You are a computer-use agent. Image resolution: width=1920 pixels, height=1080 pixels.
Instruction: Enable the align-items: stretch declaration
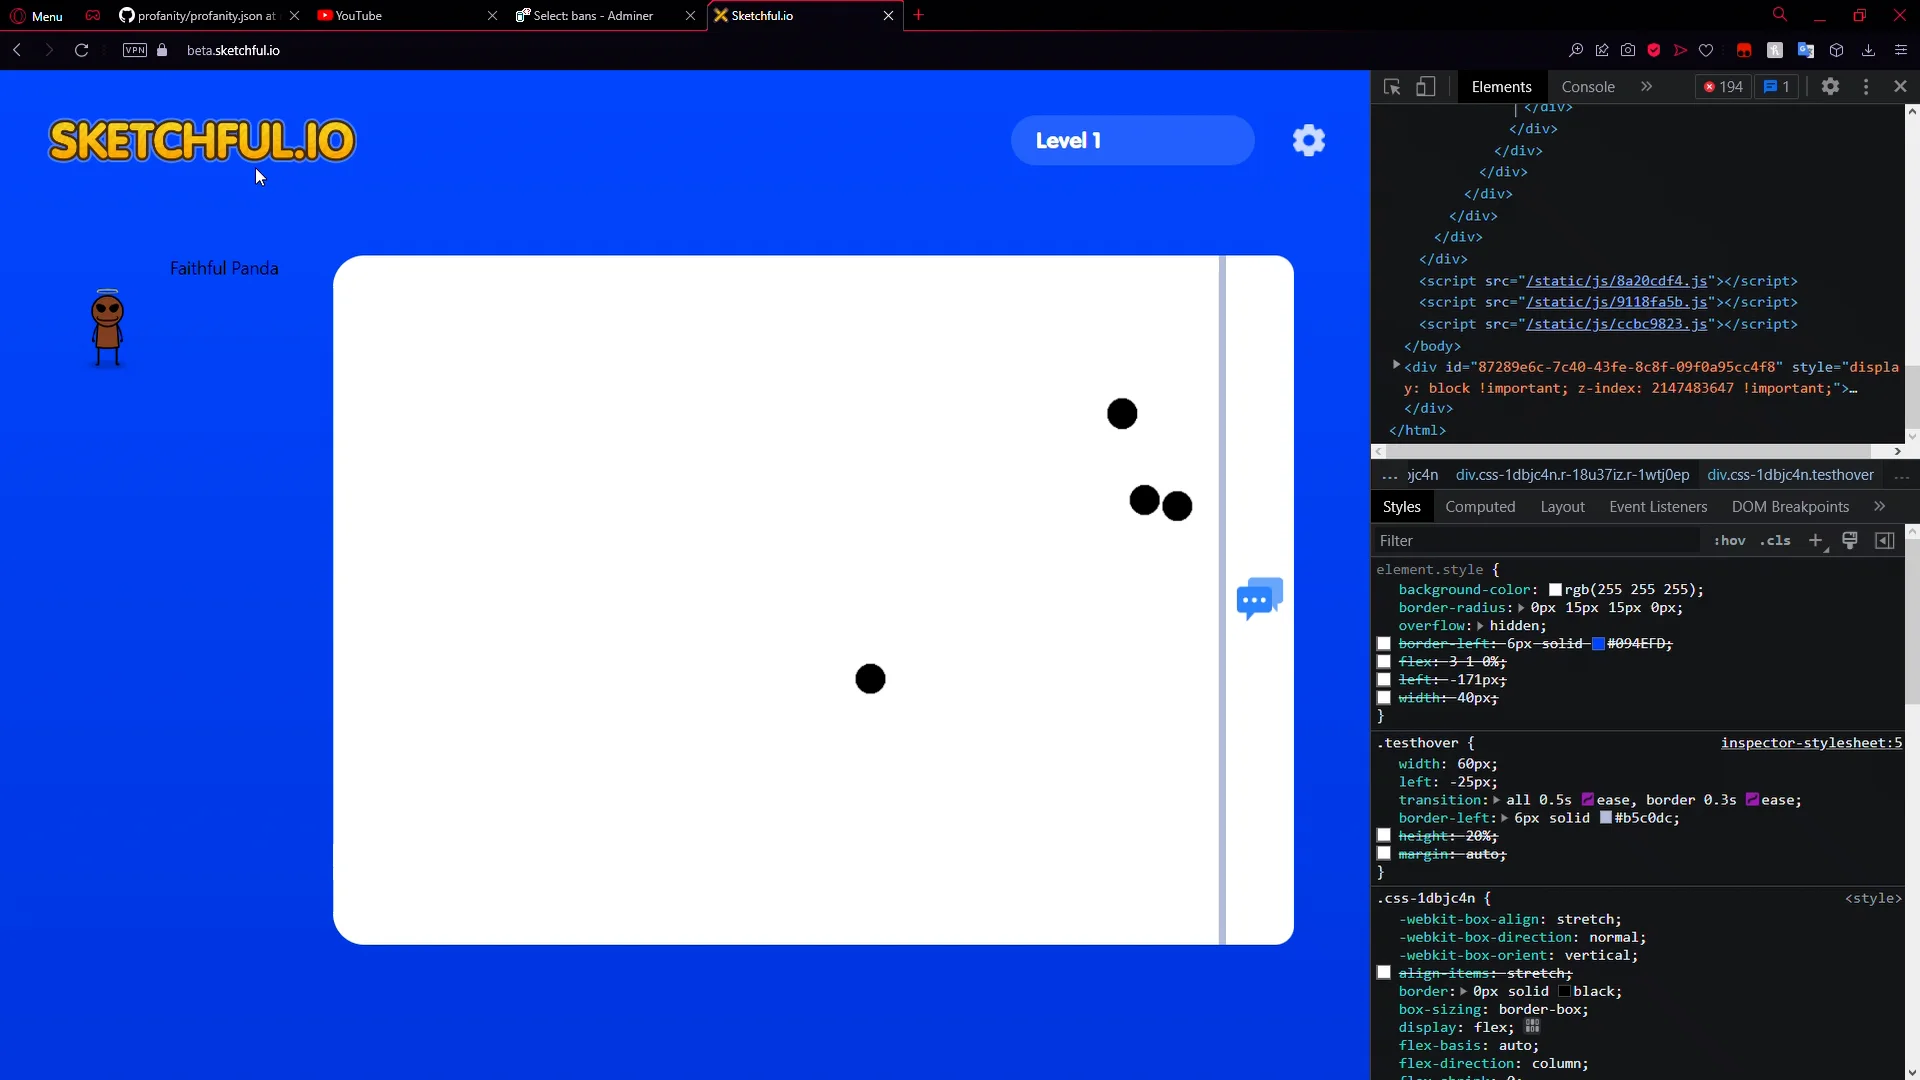pos(1384,973)
